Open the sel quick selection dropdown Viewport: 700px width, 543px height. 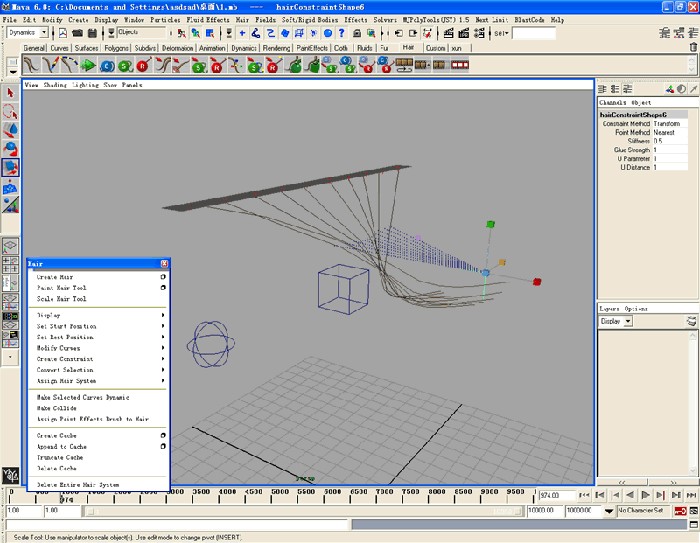(501, 33)
